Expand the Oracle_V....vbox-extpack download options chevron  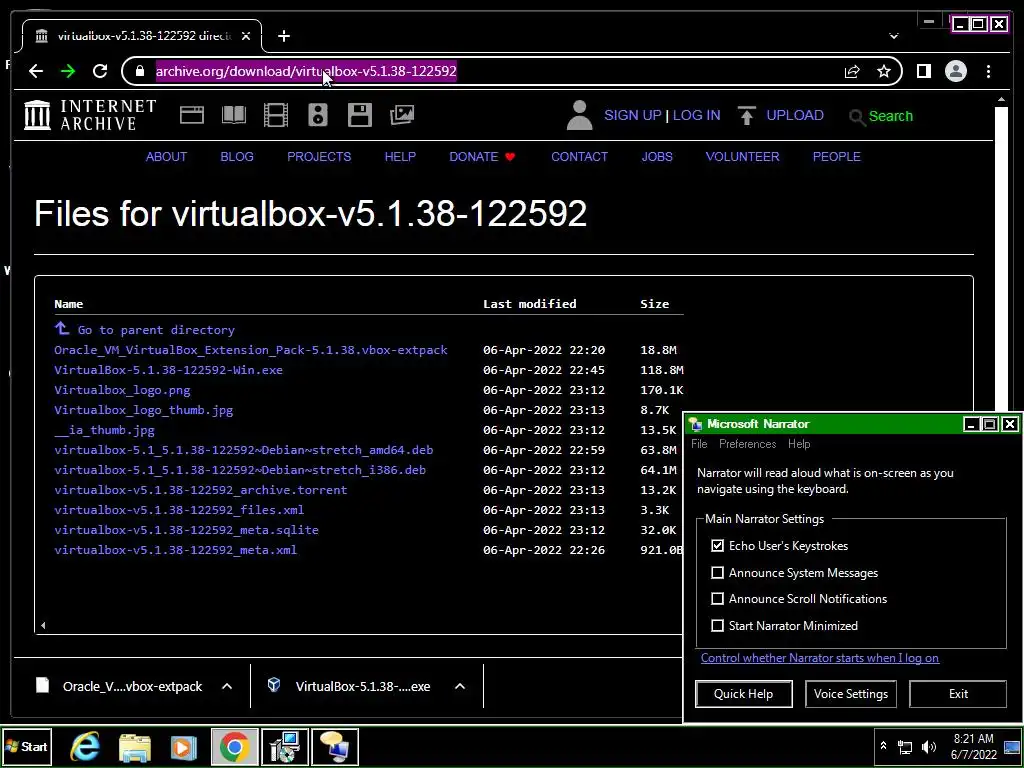click(227, 686)
